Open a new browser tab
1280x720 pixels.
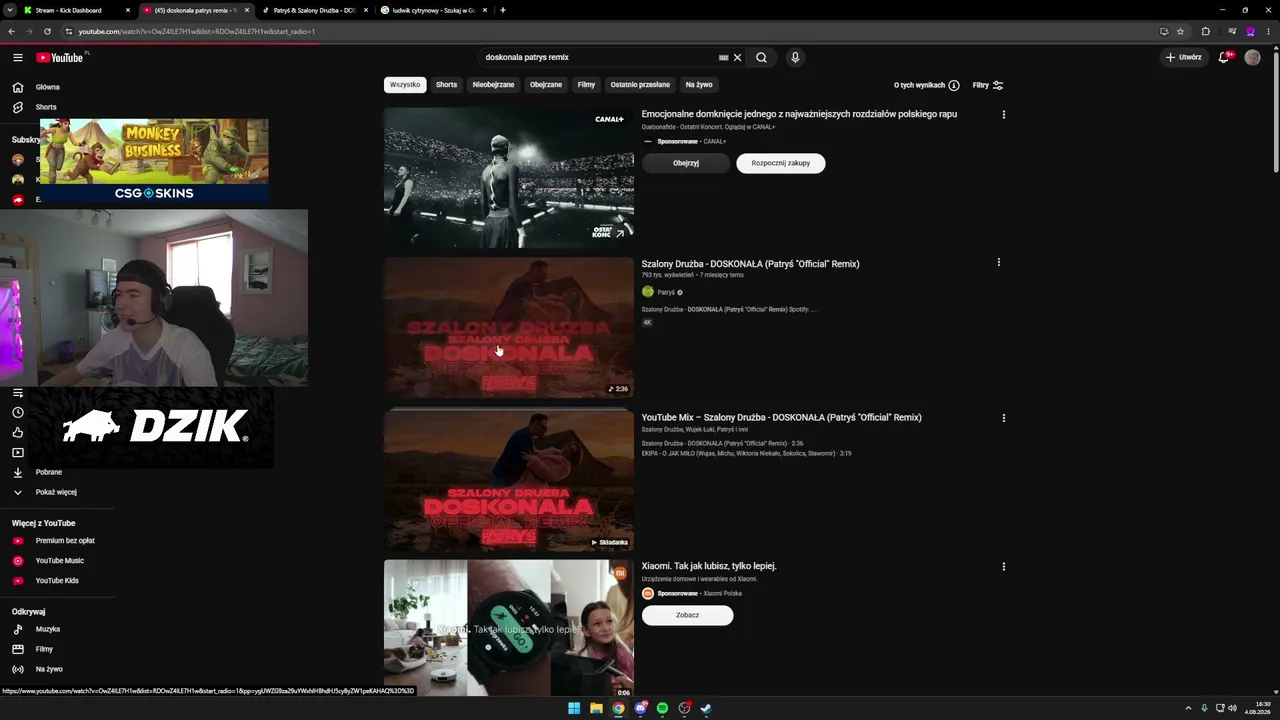[x=503, y=10]
